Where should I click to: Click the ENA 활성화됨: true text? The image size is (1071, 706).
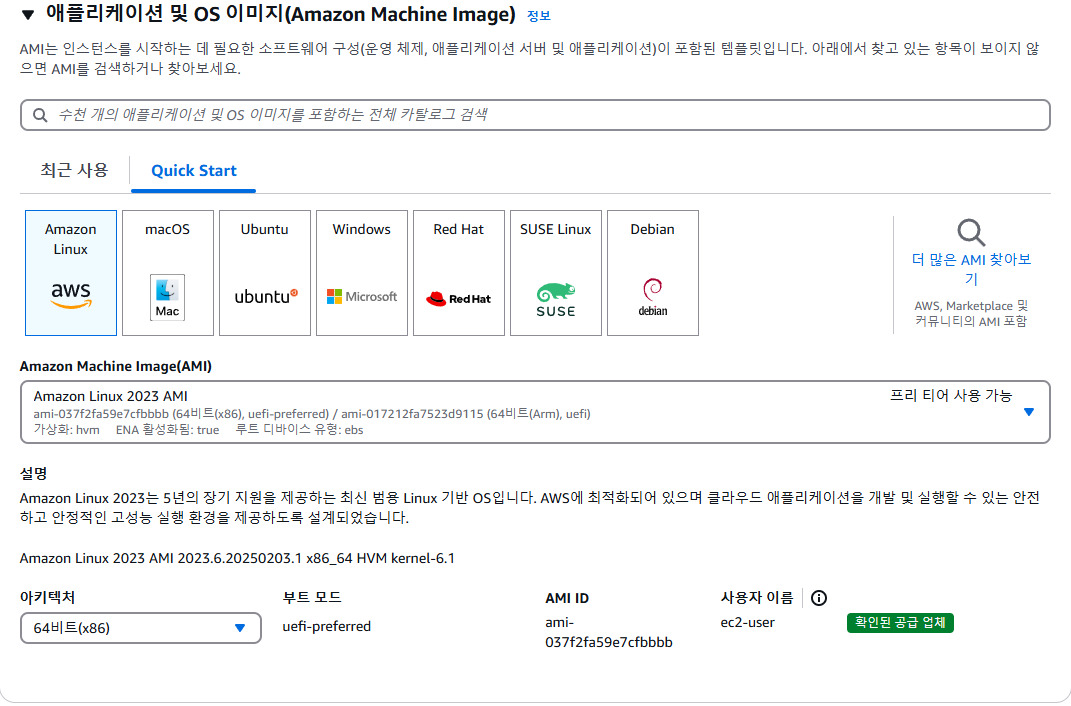[x=167, y=430]
